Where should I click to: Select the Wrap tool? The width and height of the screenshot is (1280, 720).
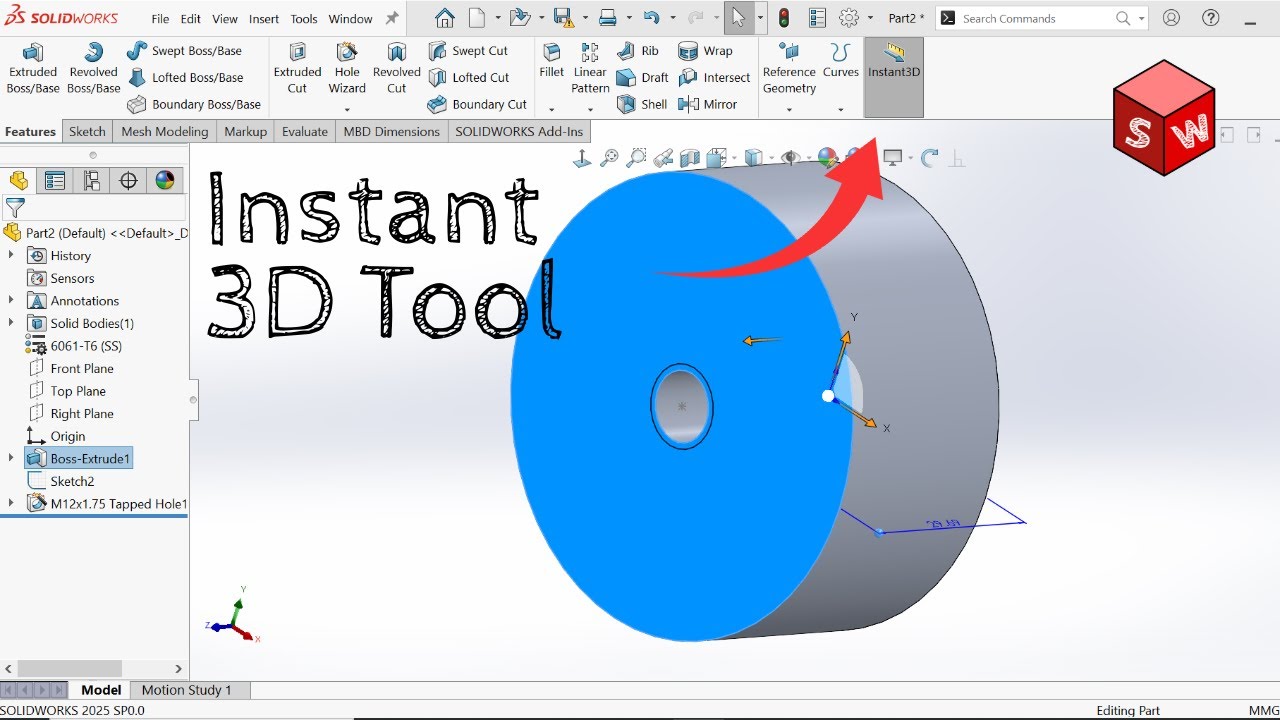click(x=705, y=51)
